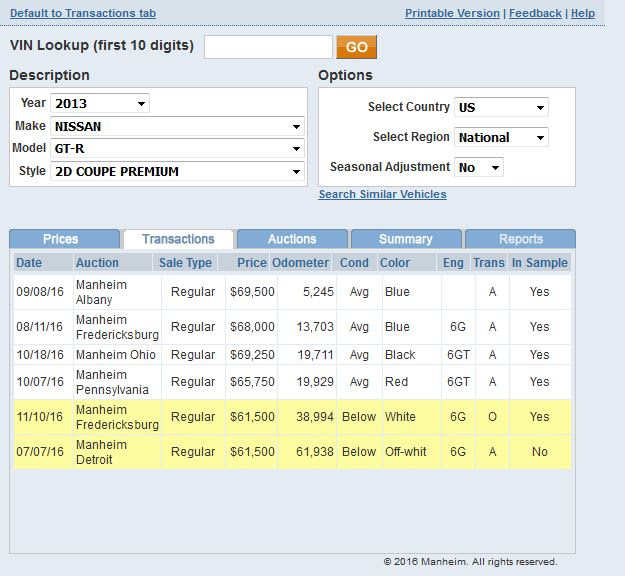Open the Select Country dropdown
Image resolution: width=625 pixels, height=576 pixels.
501,107
